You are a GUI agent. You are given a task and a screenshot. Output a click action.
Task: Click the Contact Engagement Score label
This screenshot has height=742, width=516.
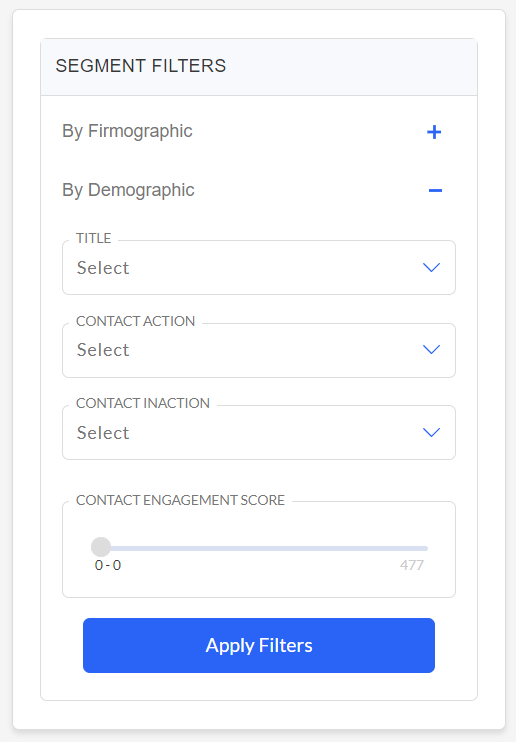[x=180, y=500]
